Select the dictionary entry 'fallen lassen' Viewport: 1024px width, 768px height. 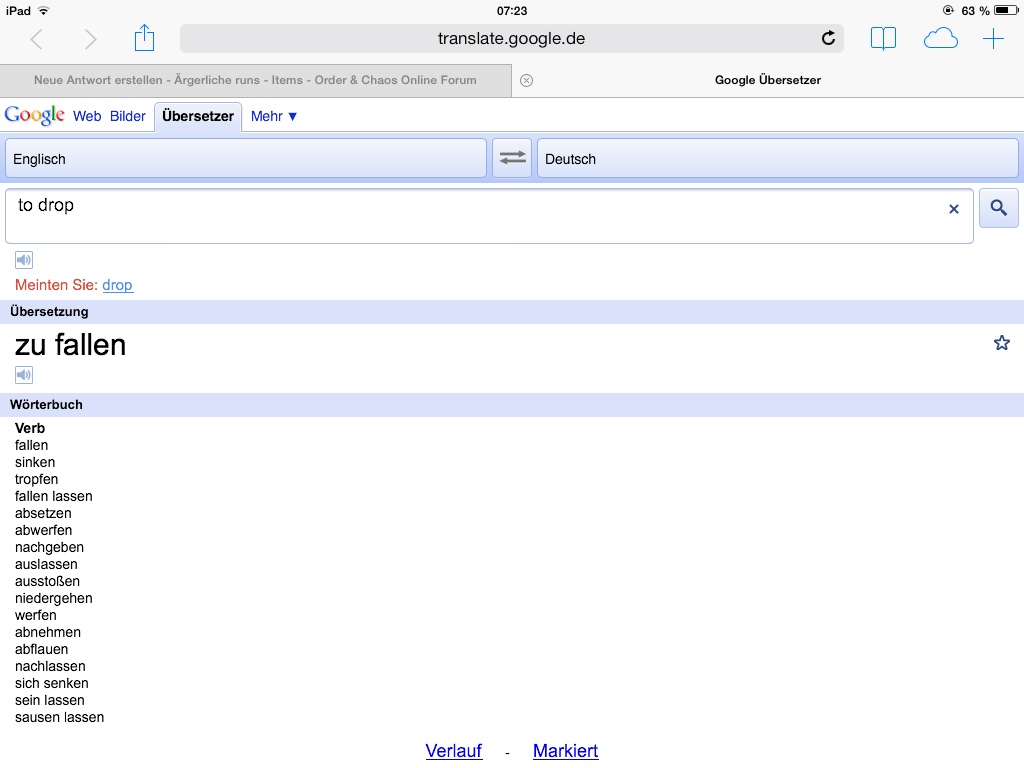[x=54, y=496]
